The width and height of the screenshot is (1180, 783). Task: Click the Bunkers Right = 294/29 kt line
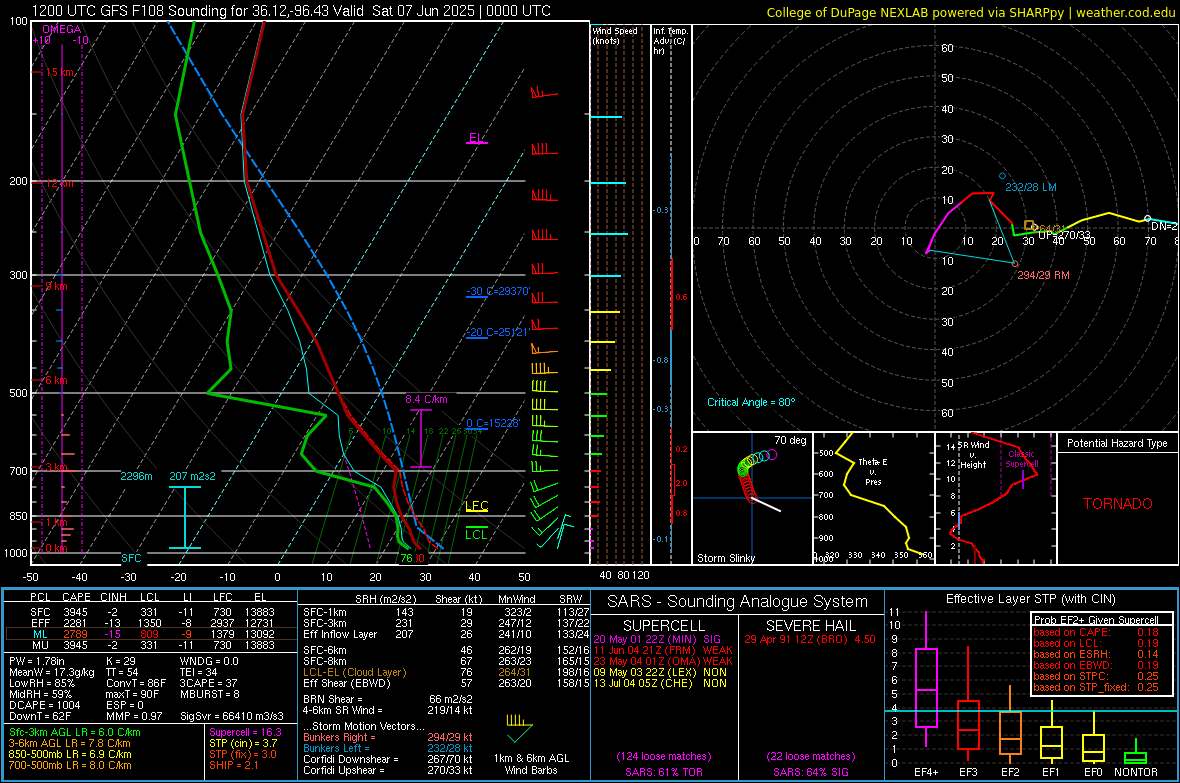click(x=388, y=737)
